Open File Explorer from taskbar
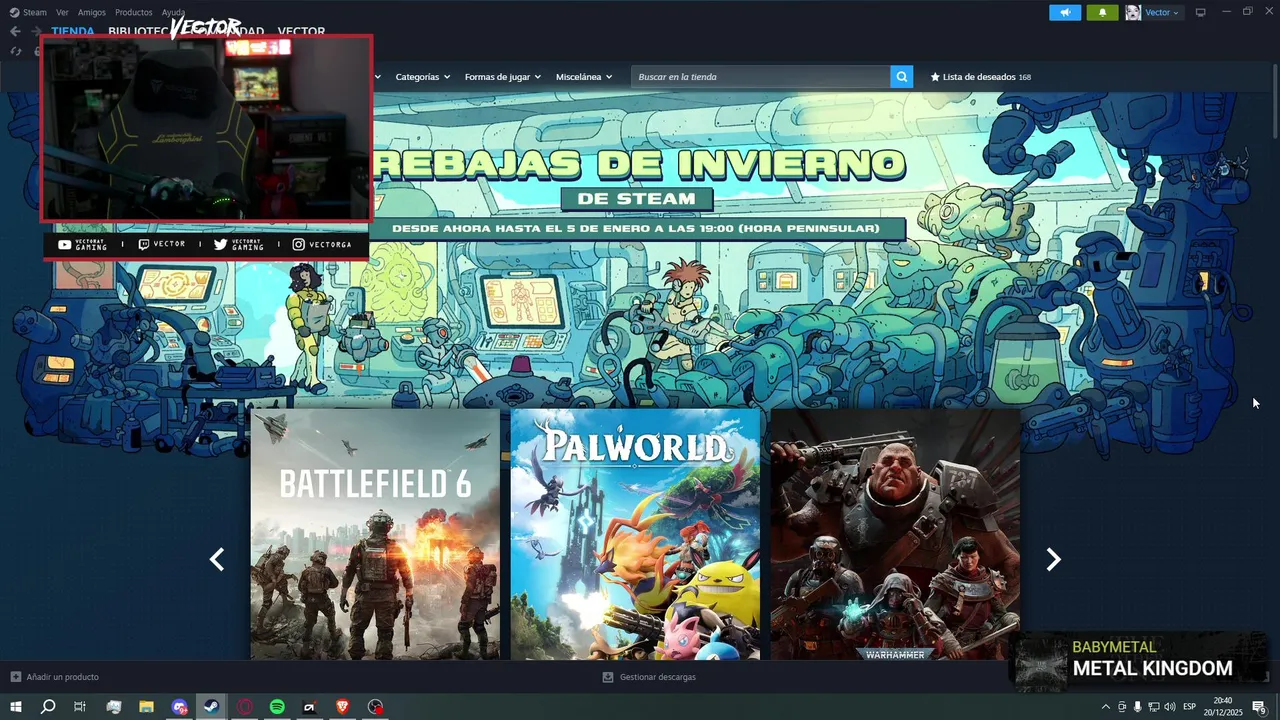This screenshot has width=1280, height=720. (x=146, y=707)
